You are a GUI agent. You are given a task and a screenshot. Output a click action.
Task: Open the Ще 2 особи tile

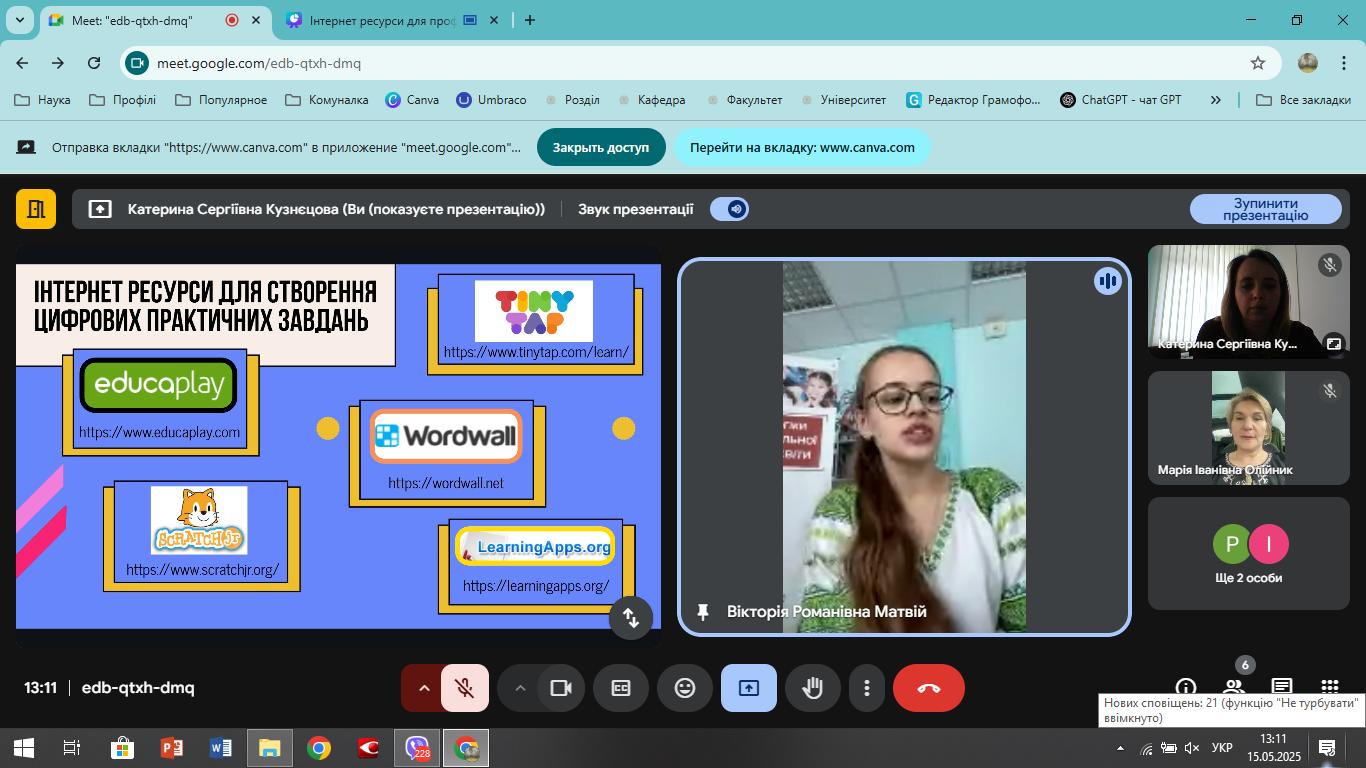(x=1249, y=554)
